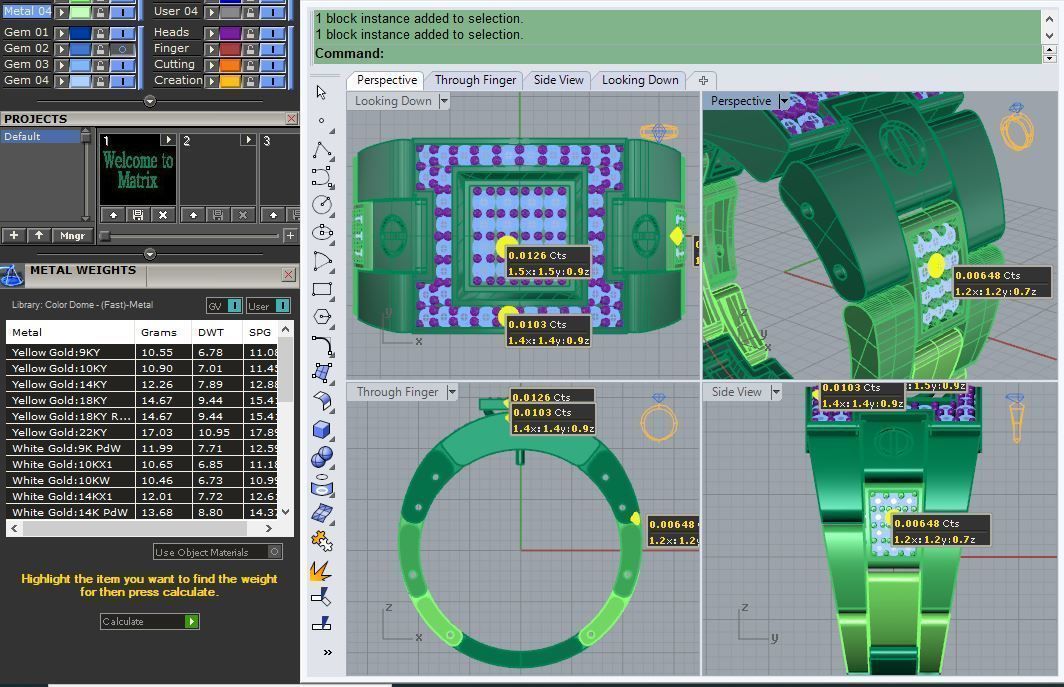
Task: Choose the Explode tool
Action: (321, 571)
